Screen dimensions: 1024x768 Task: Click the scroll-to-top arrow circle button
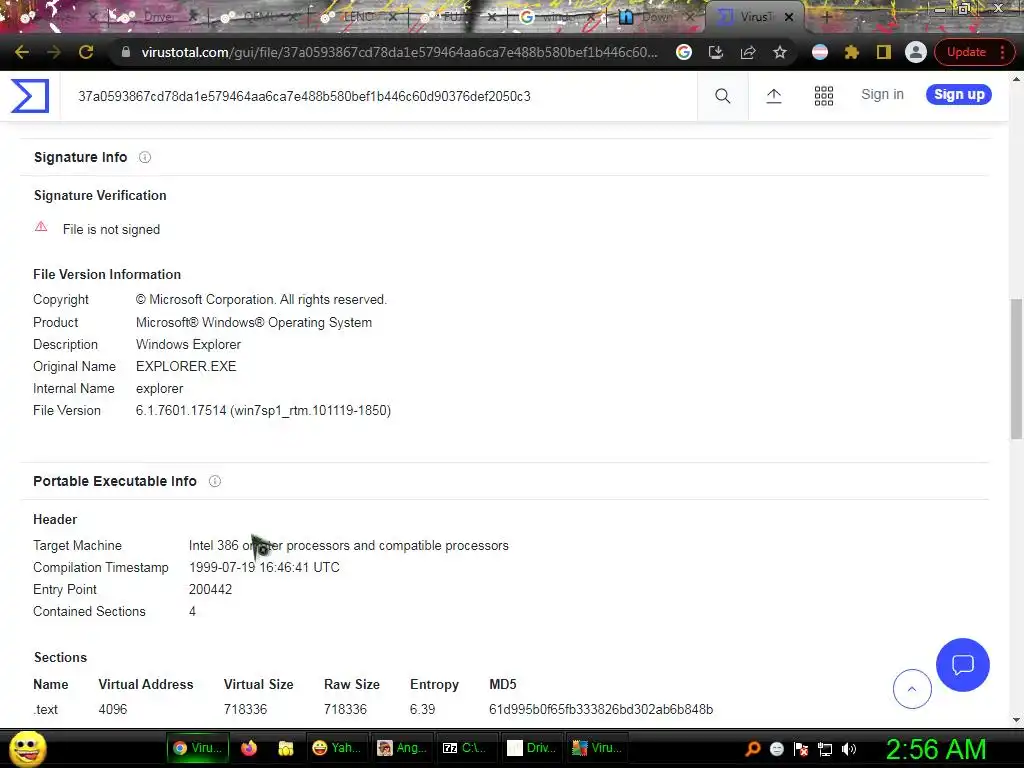click(912, 688)
